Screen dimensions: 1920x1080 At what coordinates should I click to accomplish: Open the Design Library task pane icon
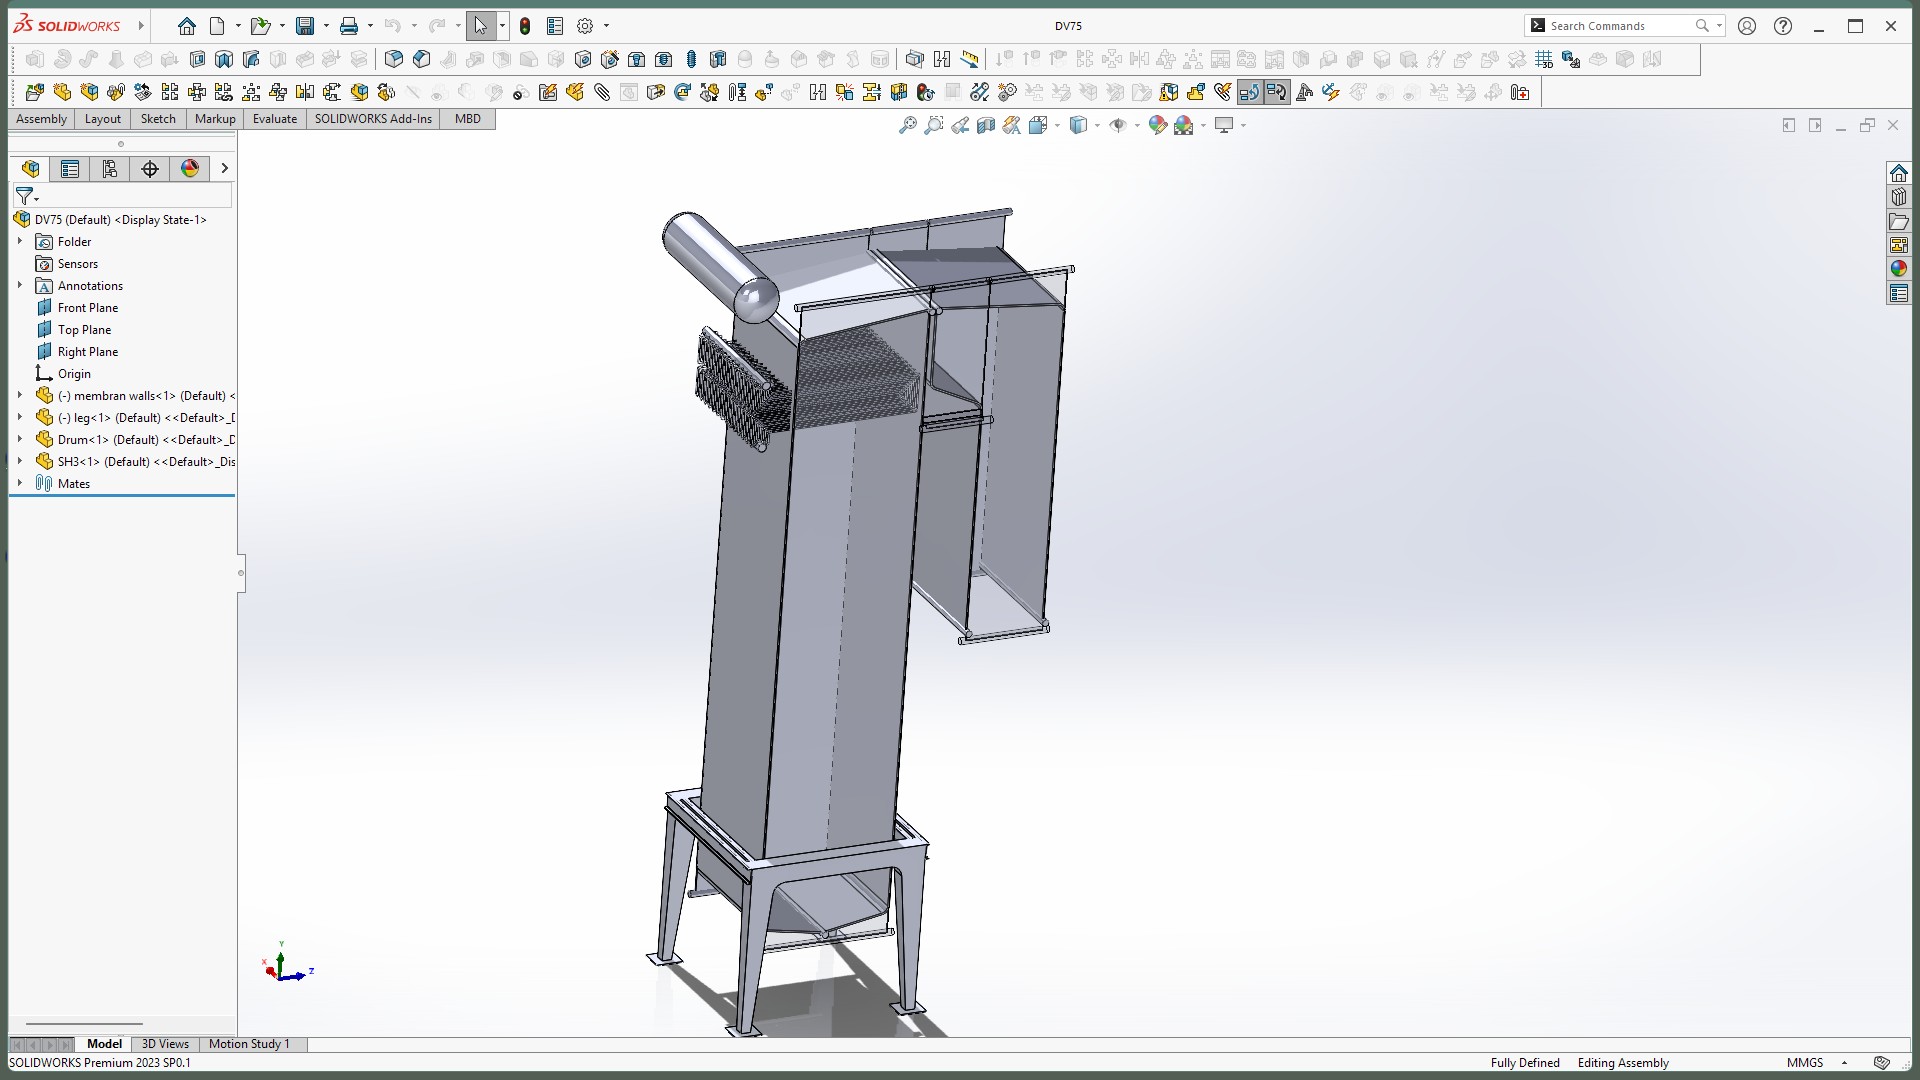point(1898,197)
